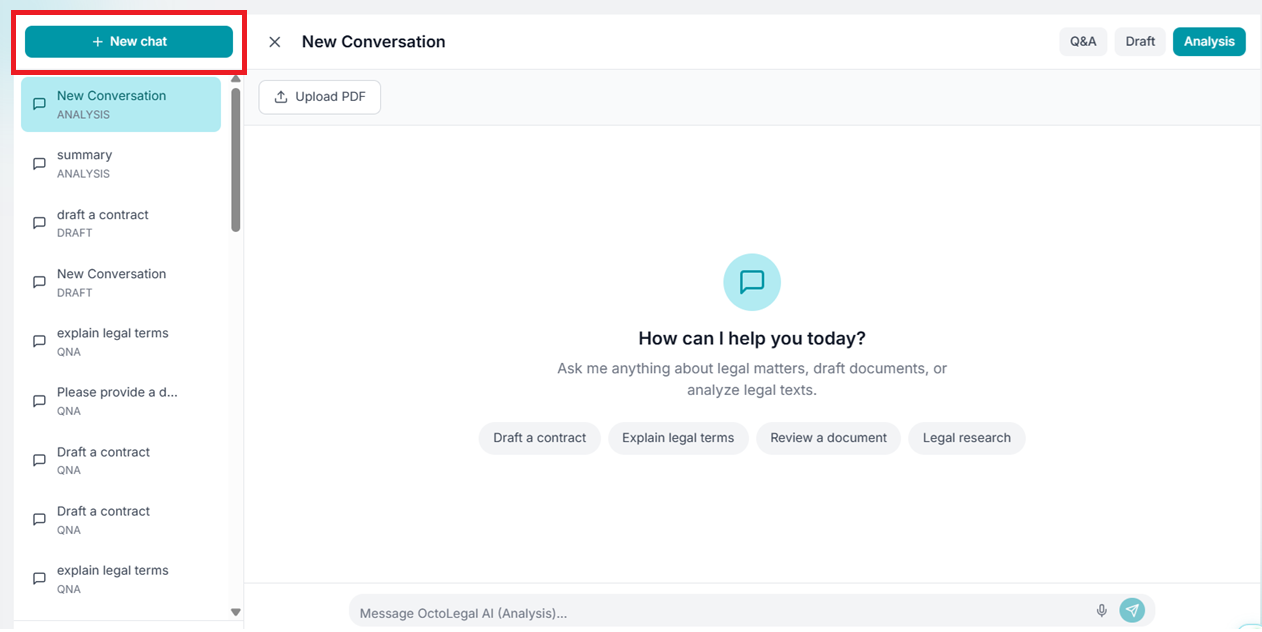Click the microphone icon in the message bar
The image size is (1262, 632).
(x=1101, y=609)
